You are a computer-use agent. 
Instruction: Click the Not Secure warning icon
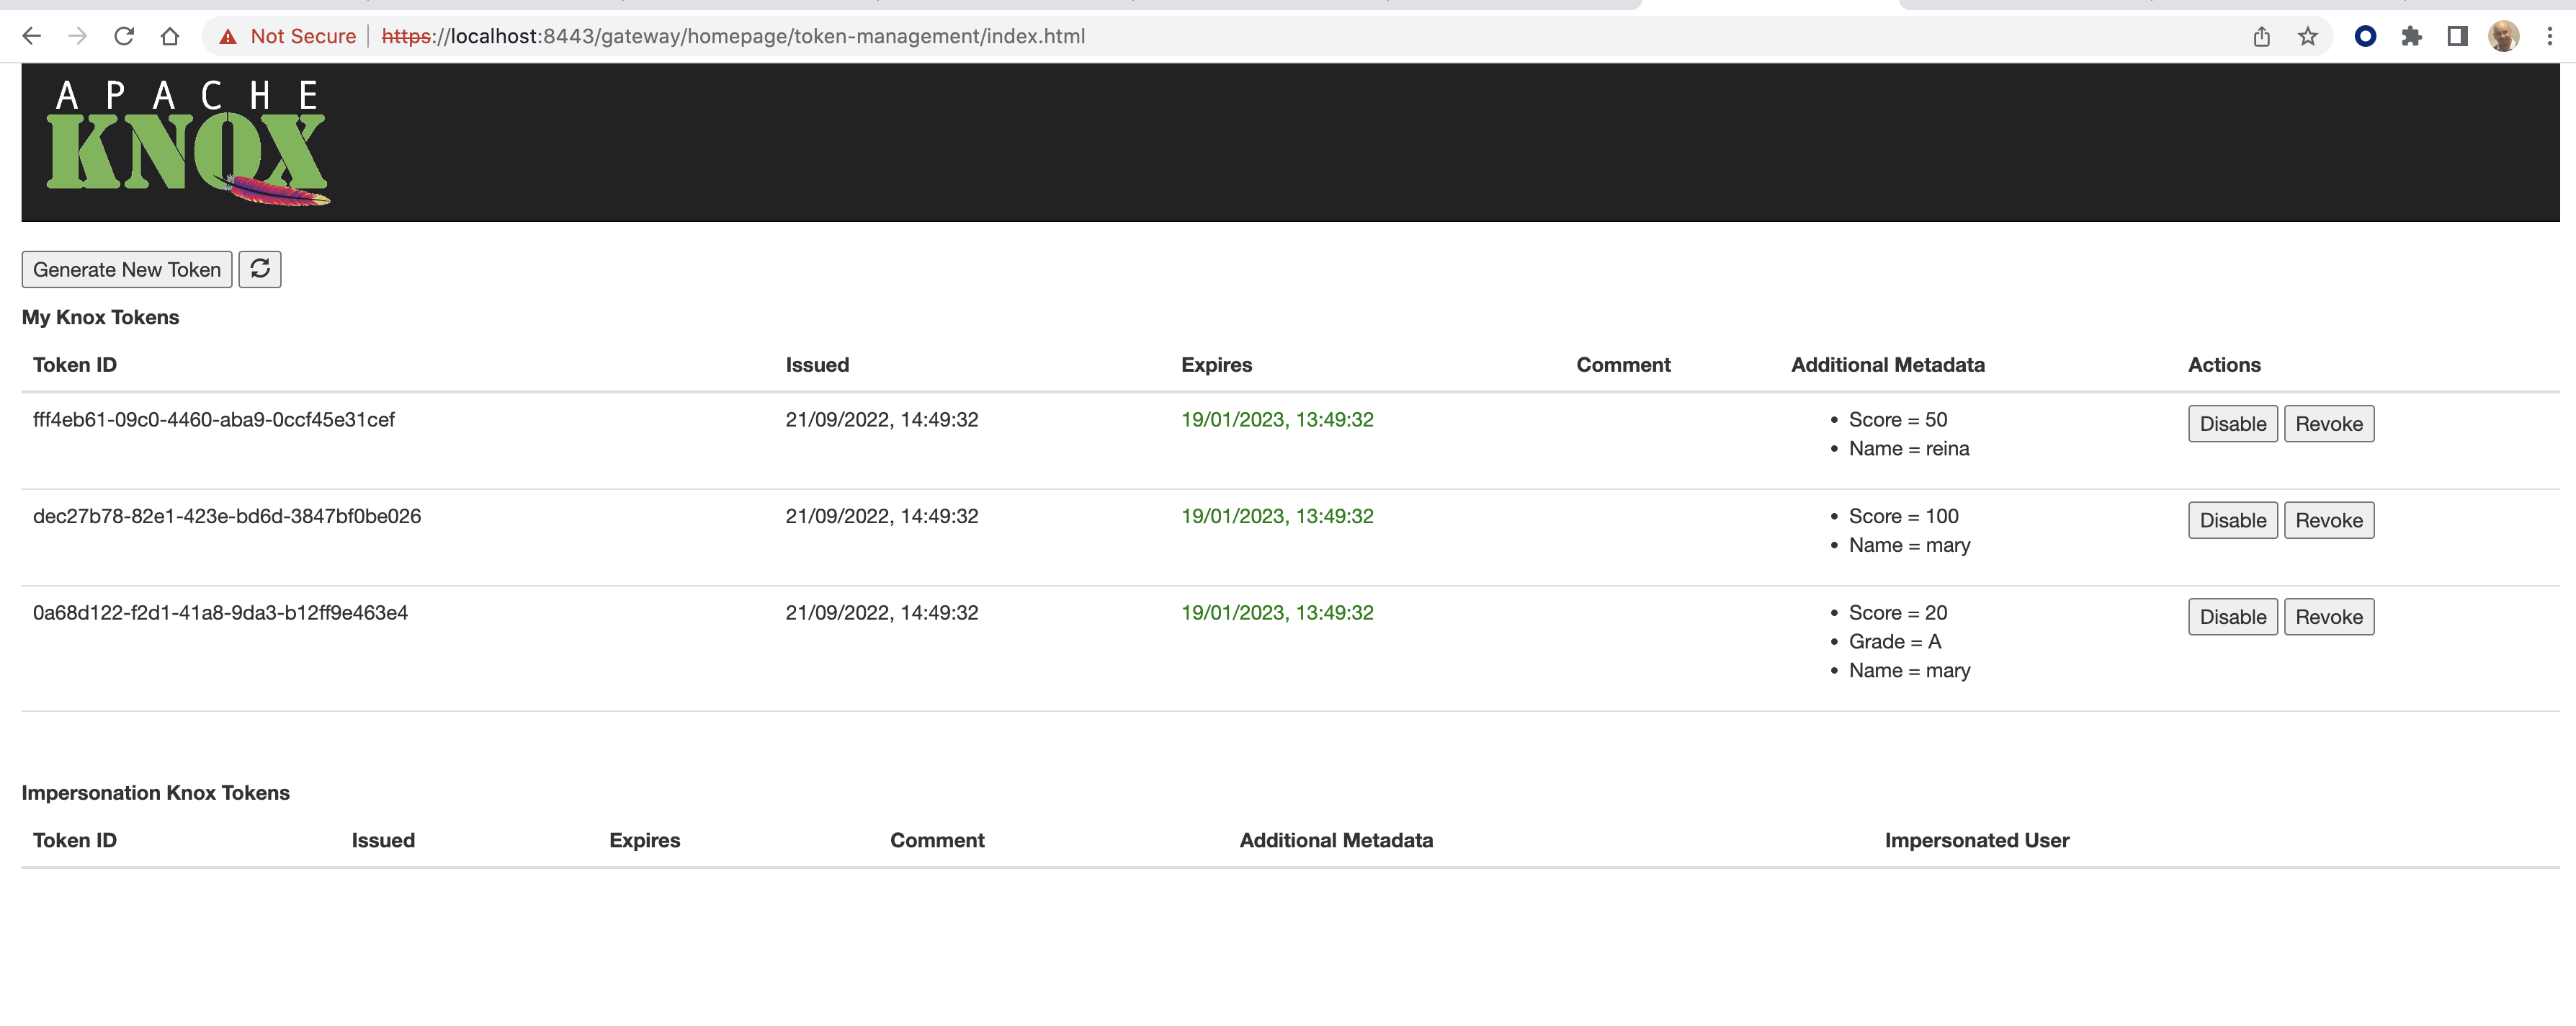[x=229, y=37]
